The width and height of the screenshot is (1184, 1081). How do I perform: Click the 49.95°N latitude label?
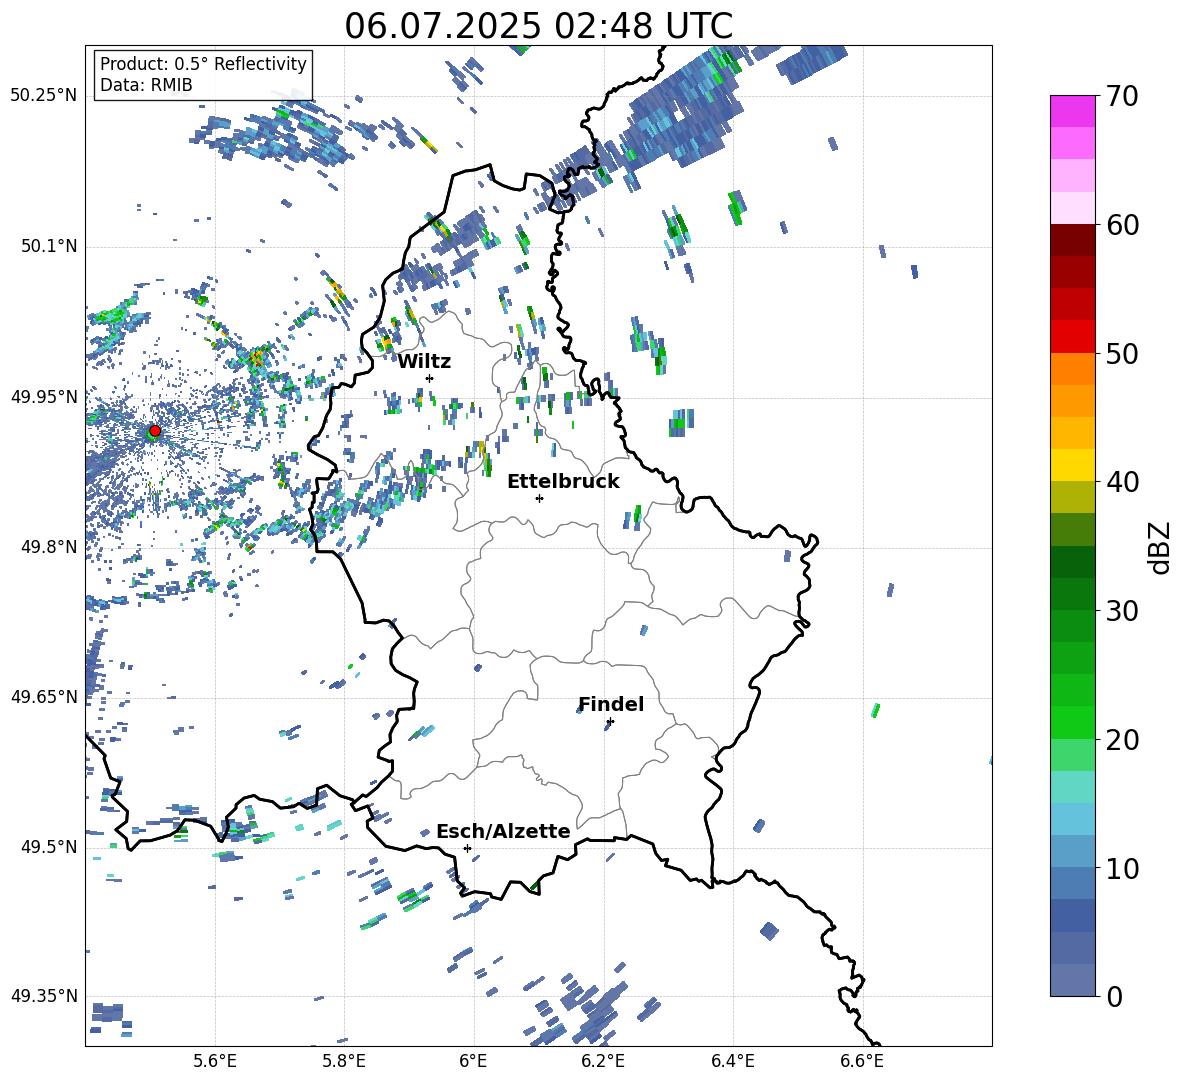point(44,396)
